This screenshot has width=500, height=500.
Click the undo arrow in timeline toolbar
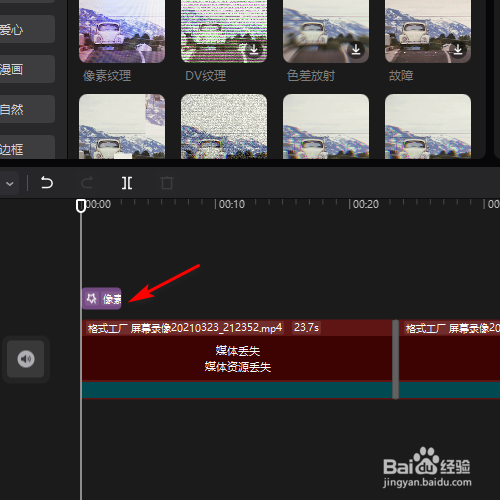click(47, 183)
